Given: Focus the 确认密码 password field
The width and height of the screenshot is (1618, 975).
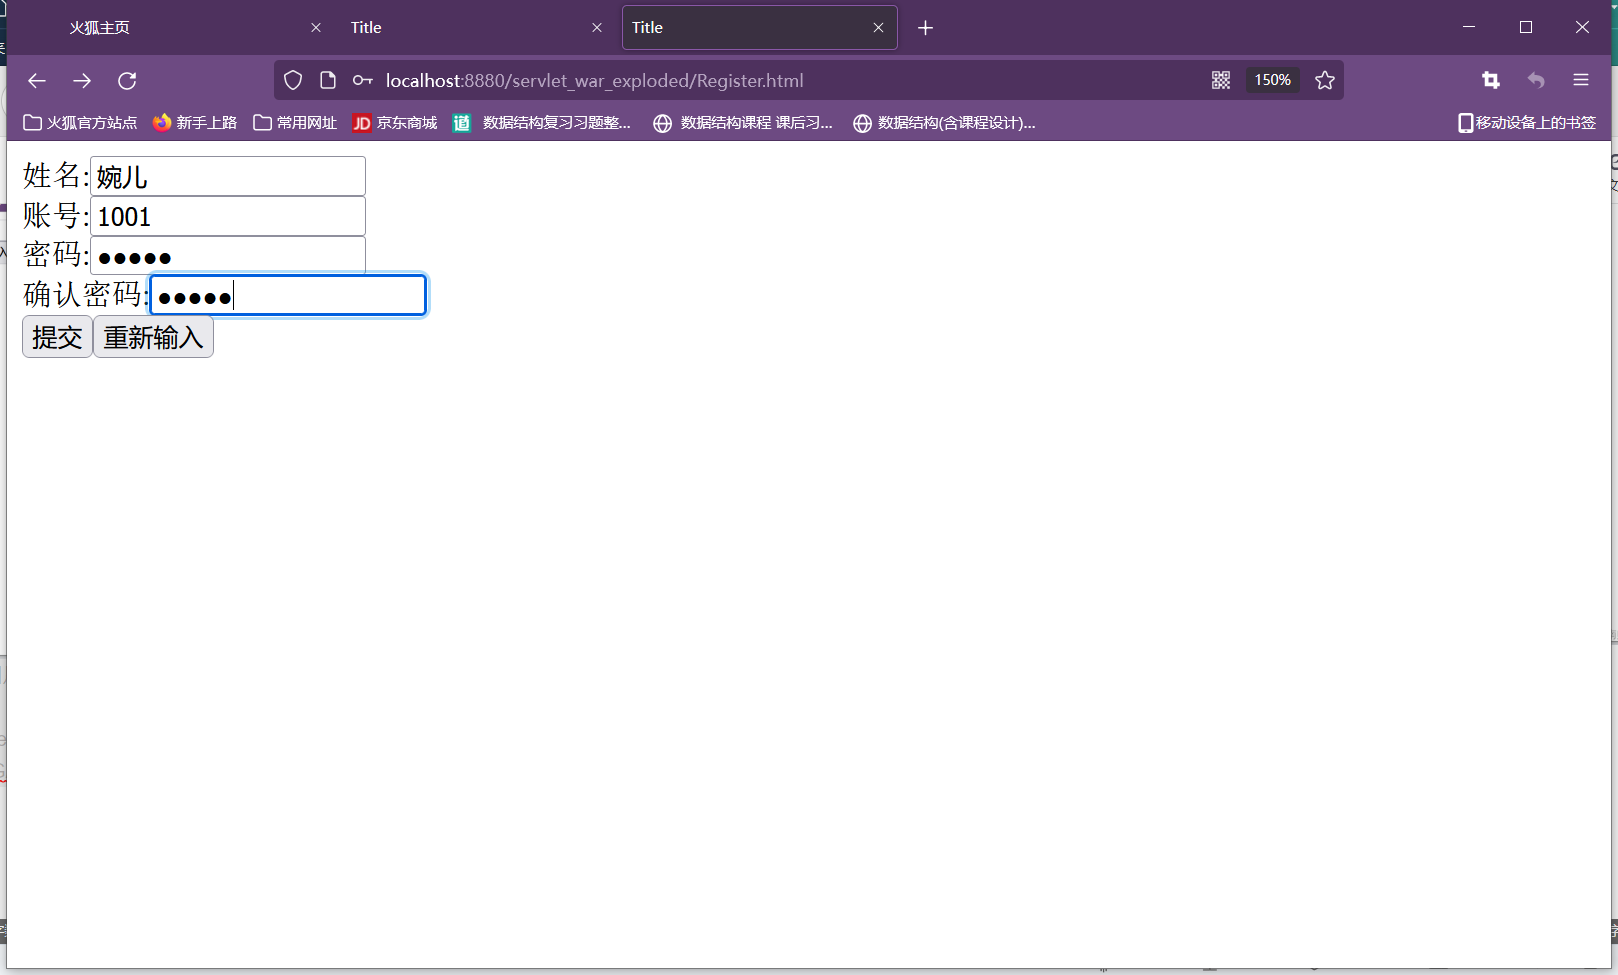Looking at the screenshot, I should coord(288,295).
